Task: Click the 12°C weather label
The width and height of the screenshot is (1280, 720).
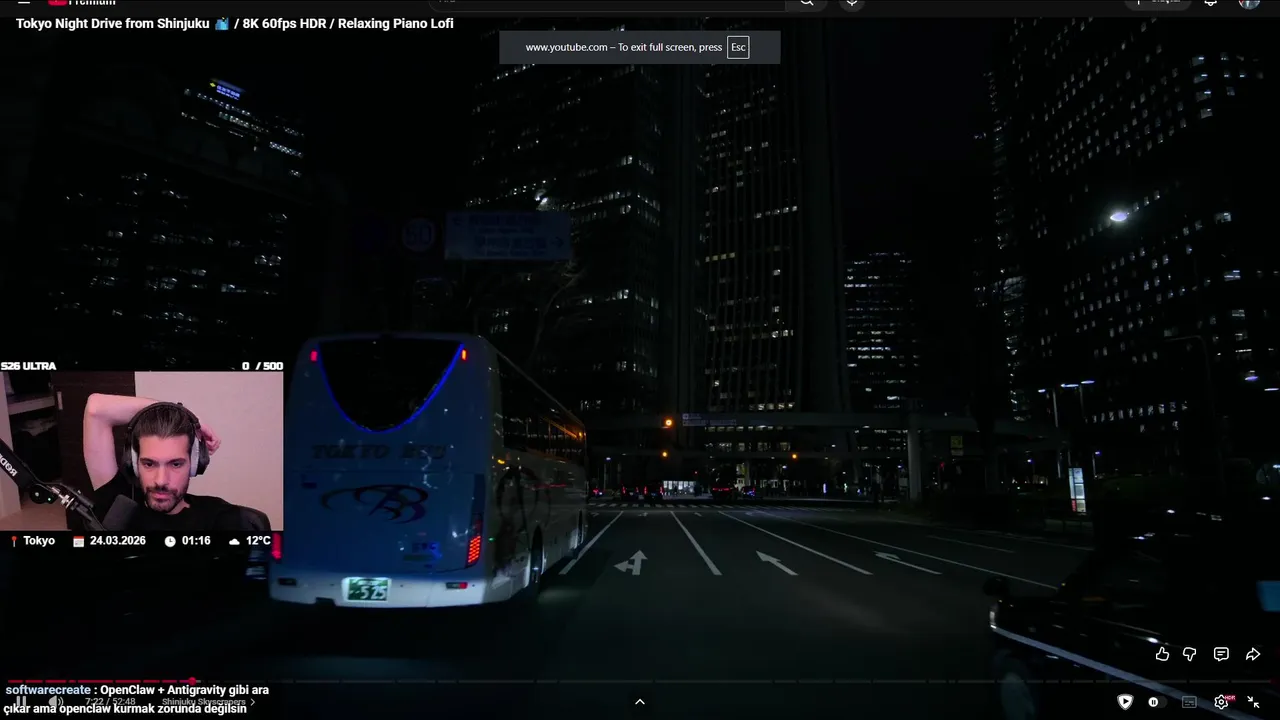Action: [x=258, y=541]
